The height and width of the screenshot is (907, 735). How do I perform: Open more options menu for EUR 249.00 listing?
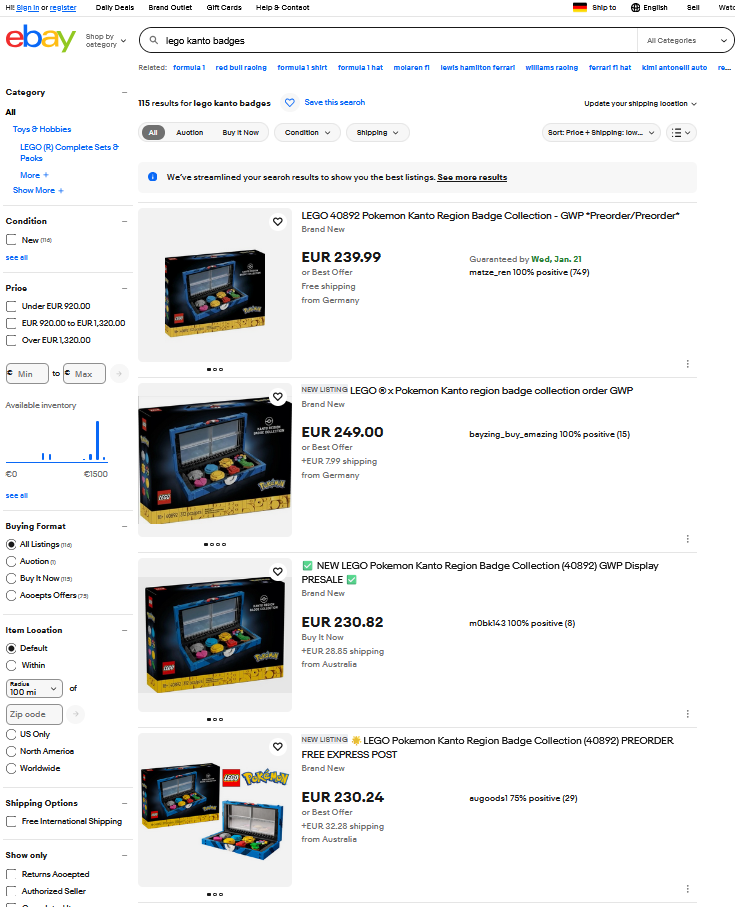coord(687,539)
